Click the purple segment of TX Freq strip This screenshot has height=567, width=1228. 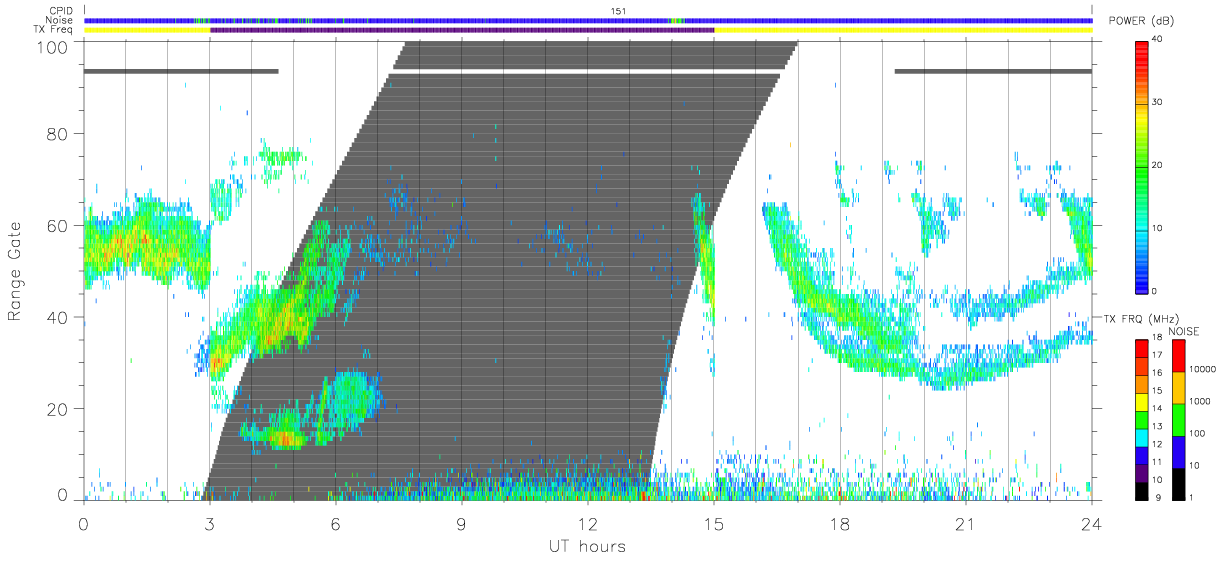click(462, 30)
